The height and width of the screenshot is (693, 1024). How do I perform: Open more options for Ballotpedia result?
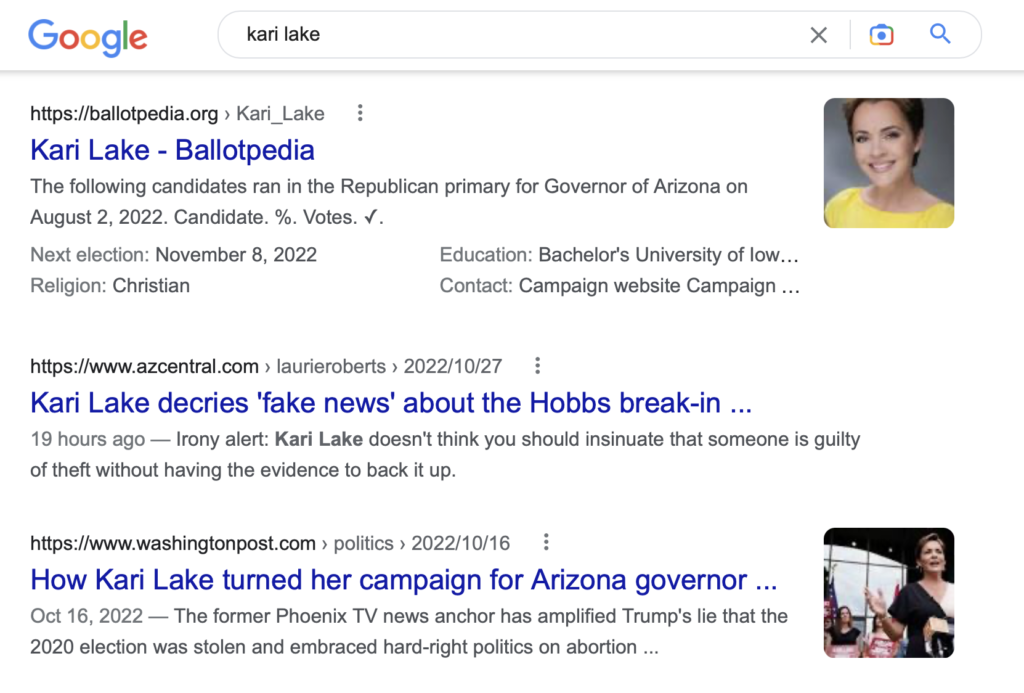coord(360,113)
